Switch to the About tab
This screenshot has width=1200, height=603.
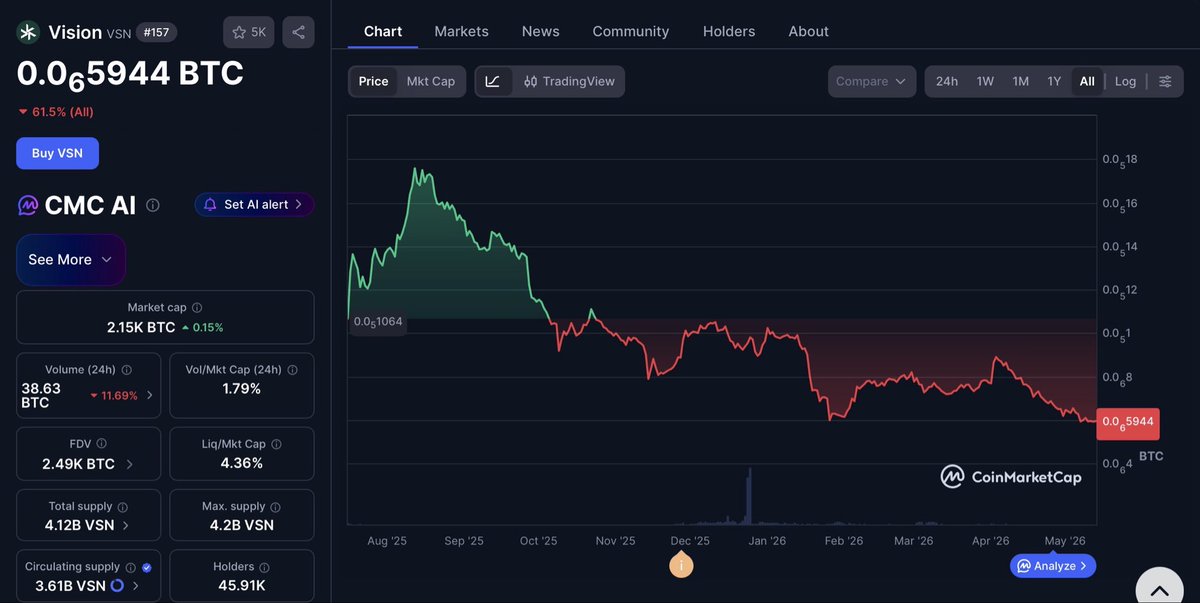click(808, 31)
